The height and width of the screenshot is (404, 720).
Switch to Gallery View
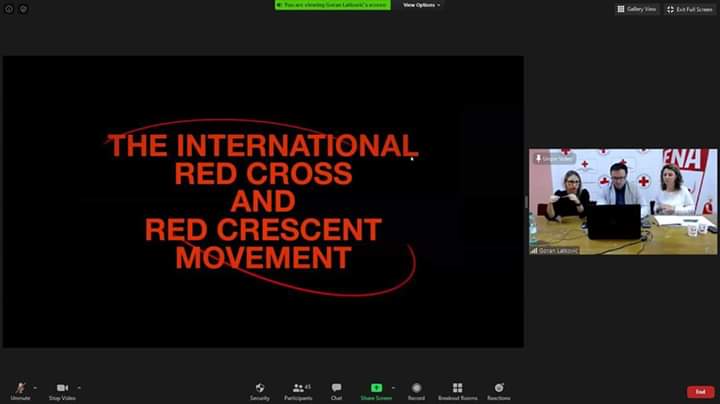(x=637, y=9)
